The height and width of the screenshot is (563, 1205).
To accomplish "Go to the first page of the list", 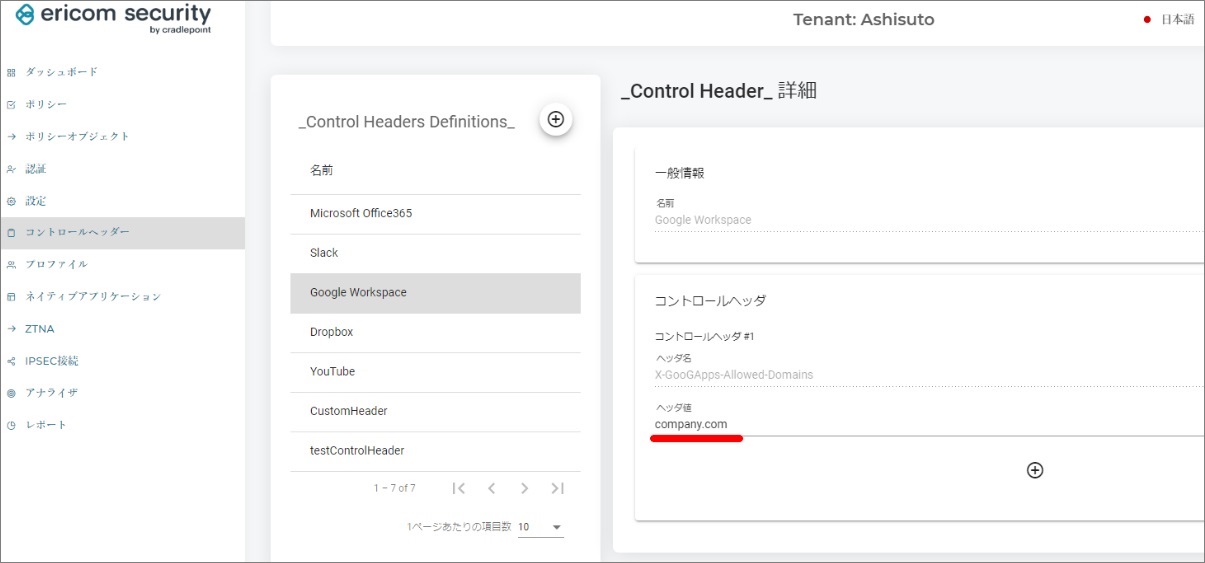I will tap(459, 488).
